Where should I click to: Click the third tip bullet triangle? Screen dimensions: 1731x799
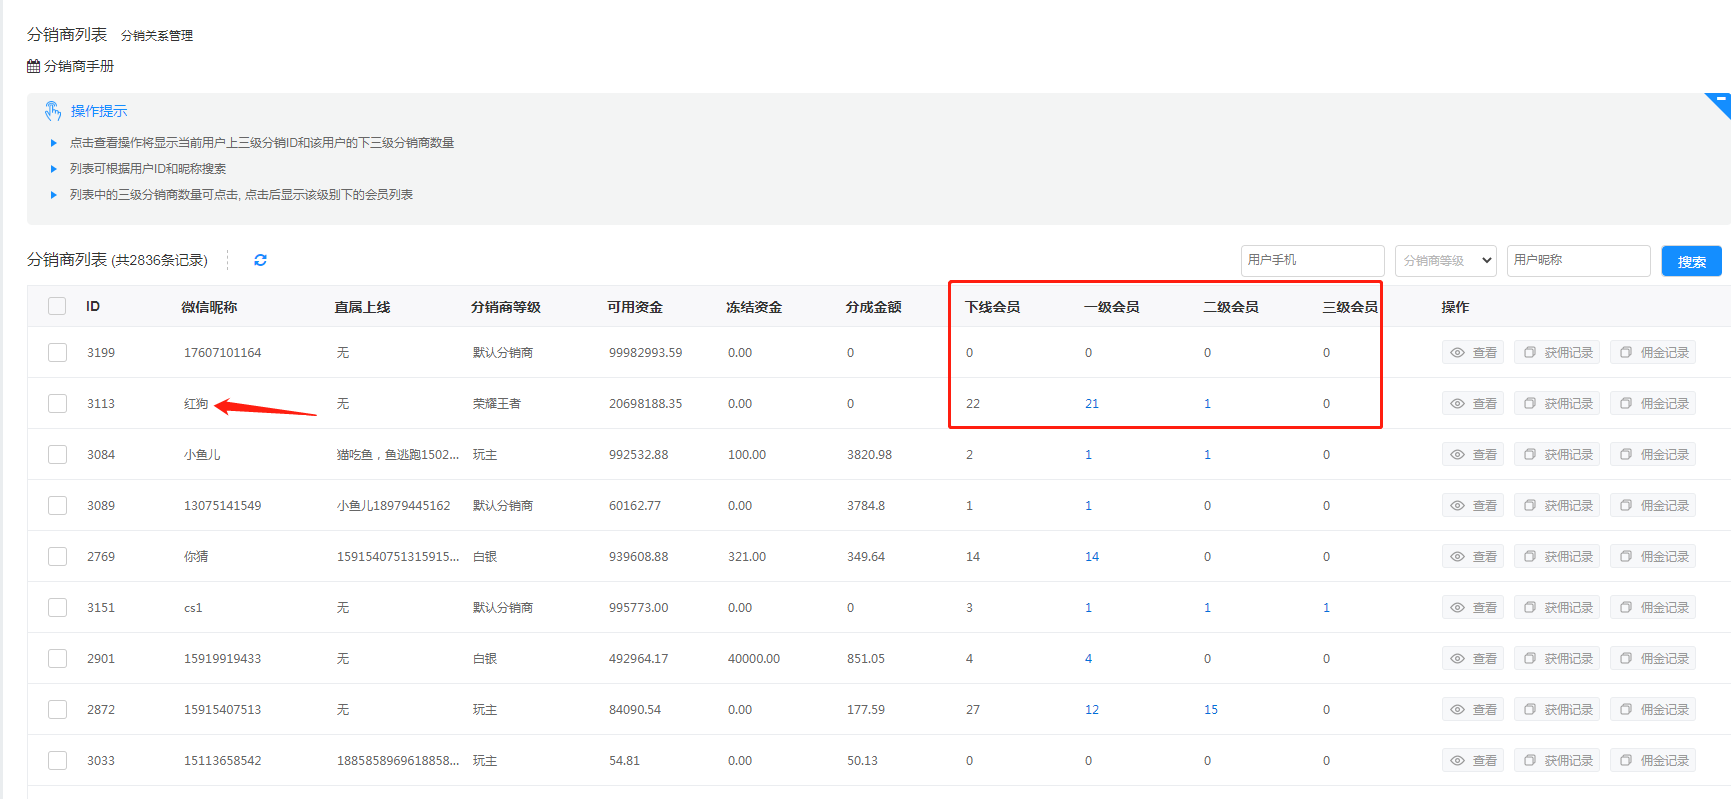coord(54,195)
